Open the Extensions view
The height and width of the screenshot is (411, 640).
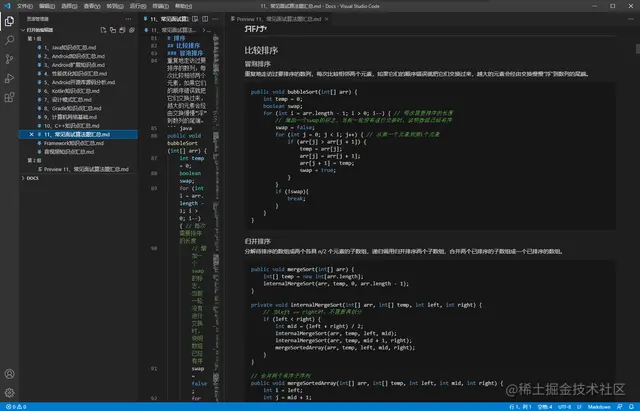point(9,97)
